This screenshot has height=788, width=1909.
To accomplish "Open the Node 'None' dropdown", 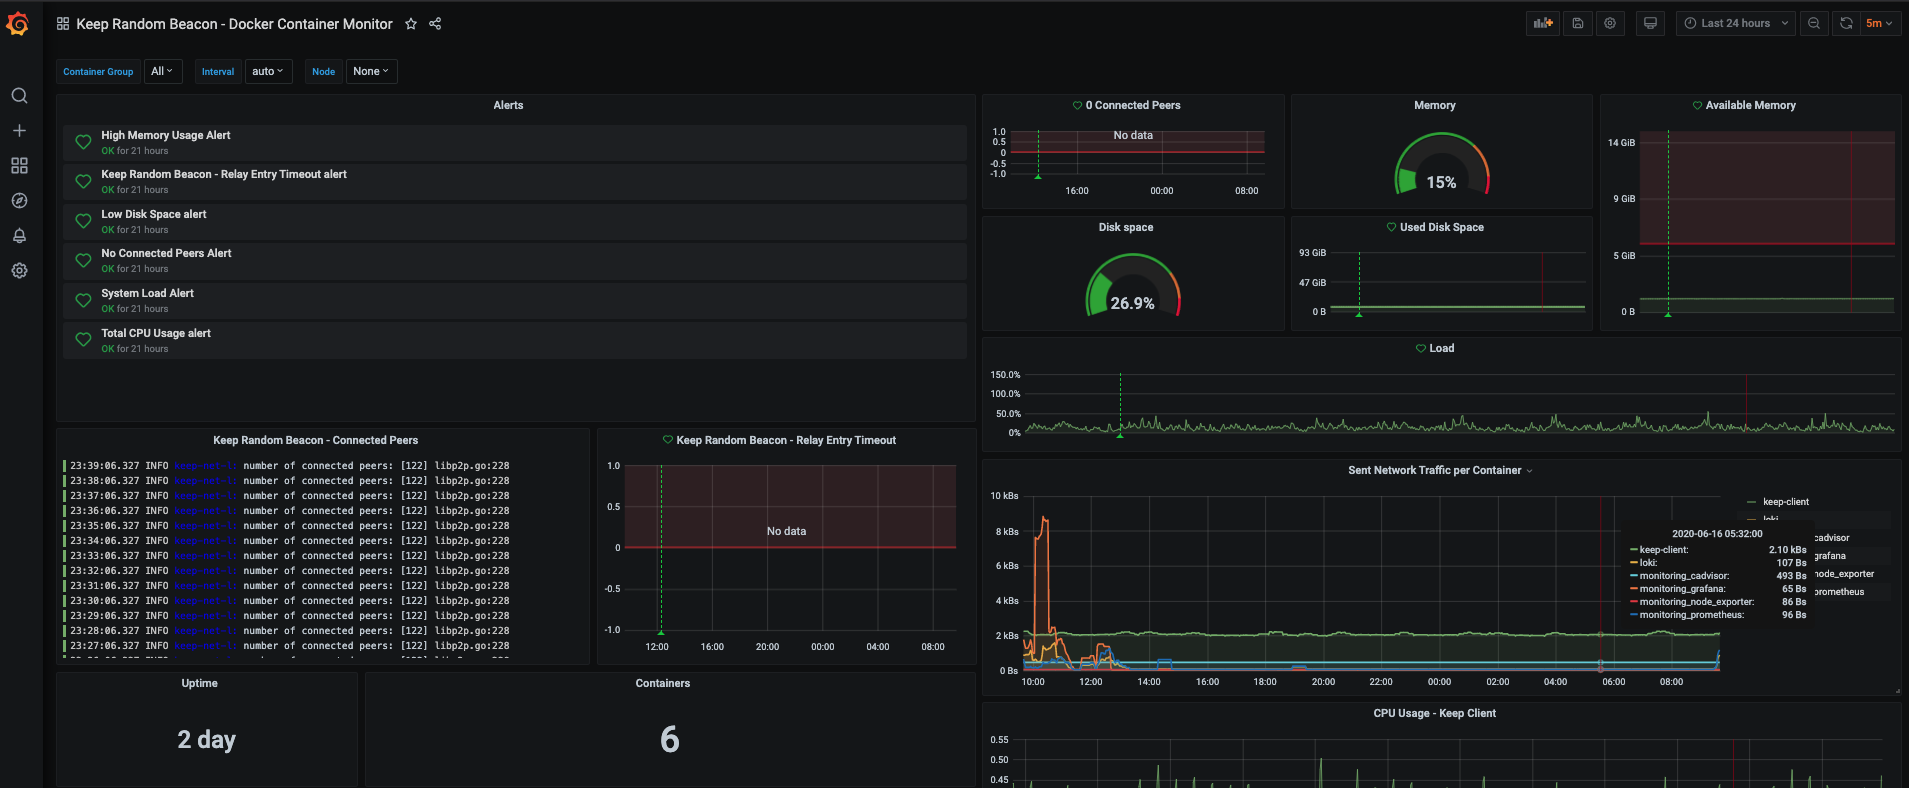I will point(371,71).
